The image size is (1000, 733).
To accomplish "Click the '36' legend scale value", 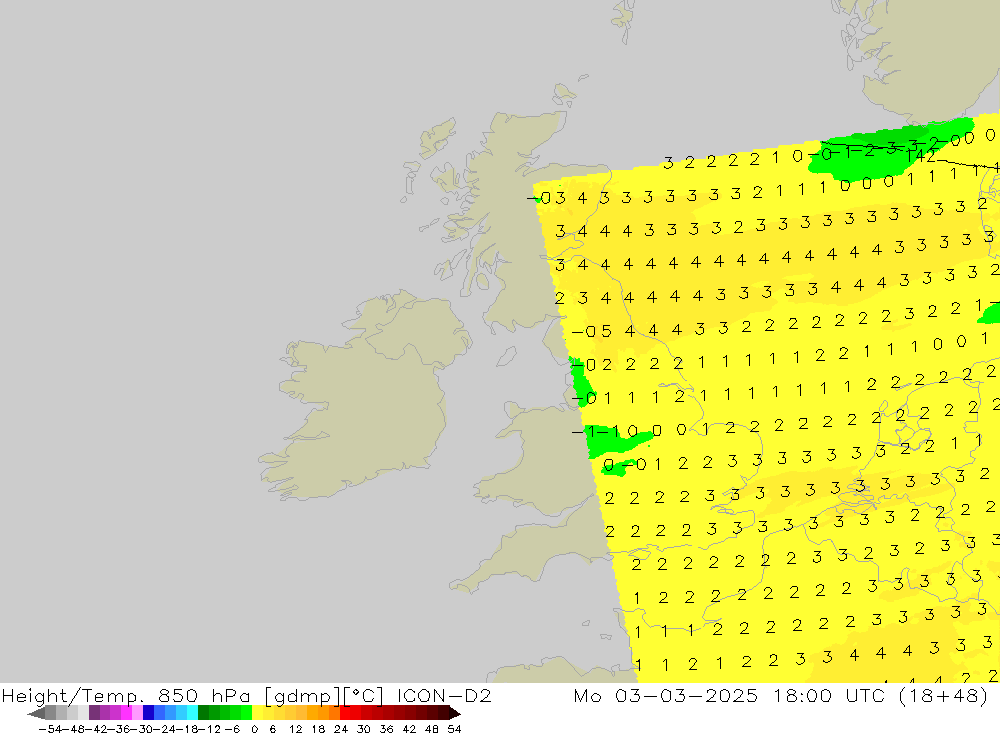I will [386, 729].
